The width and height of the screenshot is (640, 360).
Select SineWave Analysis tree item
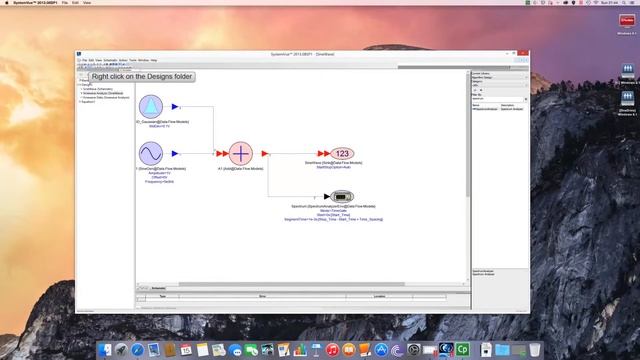103,93
